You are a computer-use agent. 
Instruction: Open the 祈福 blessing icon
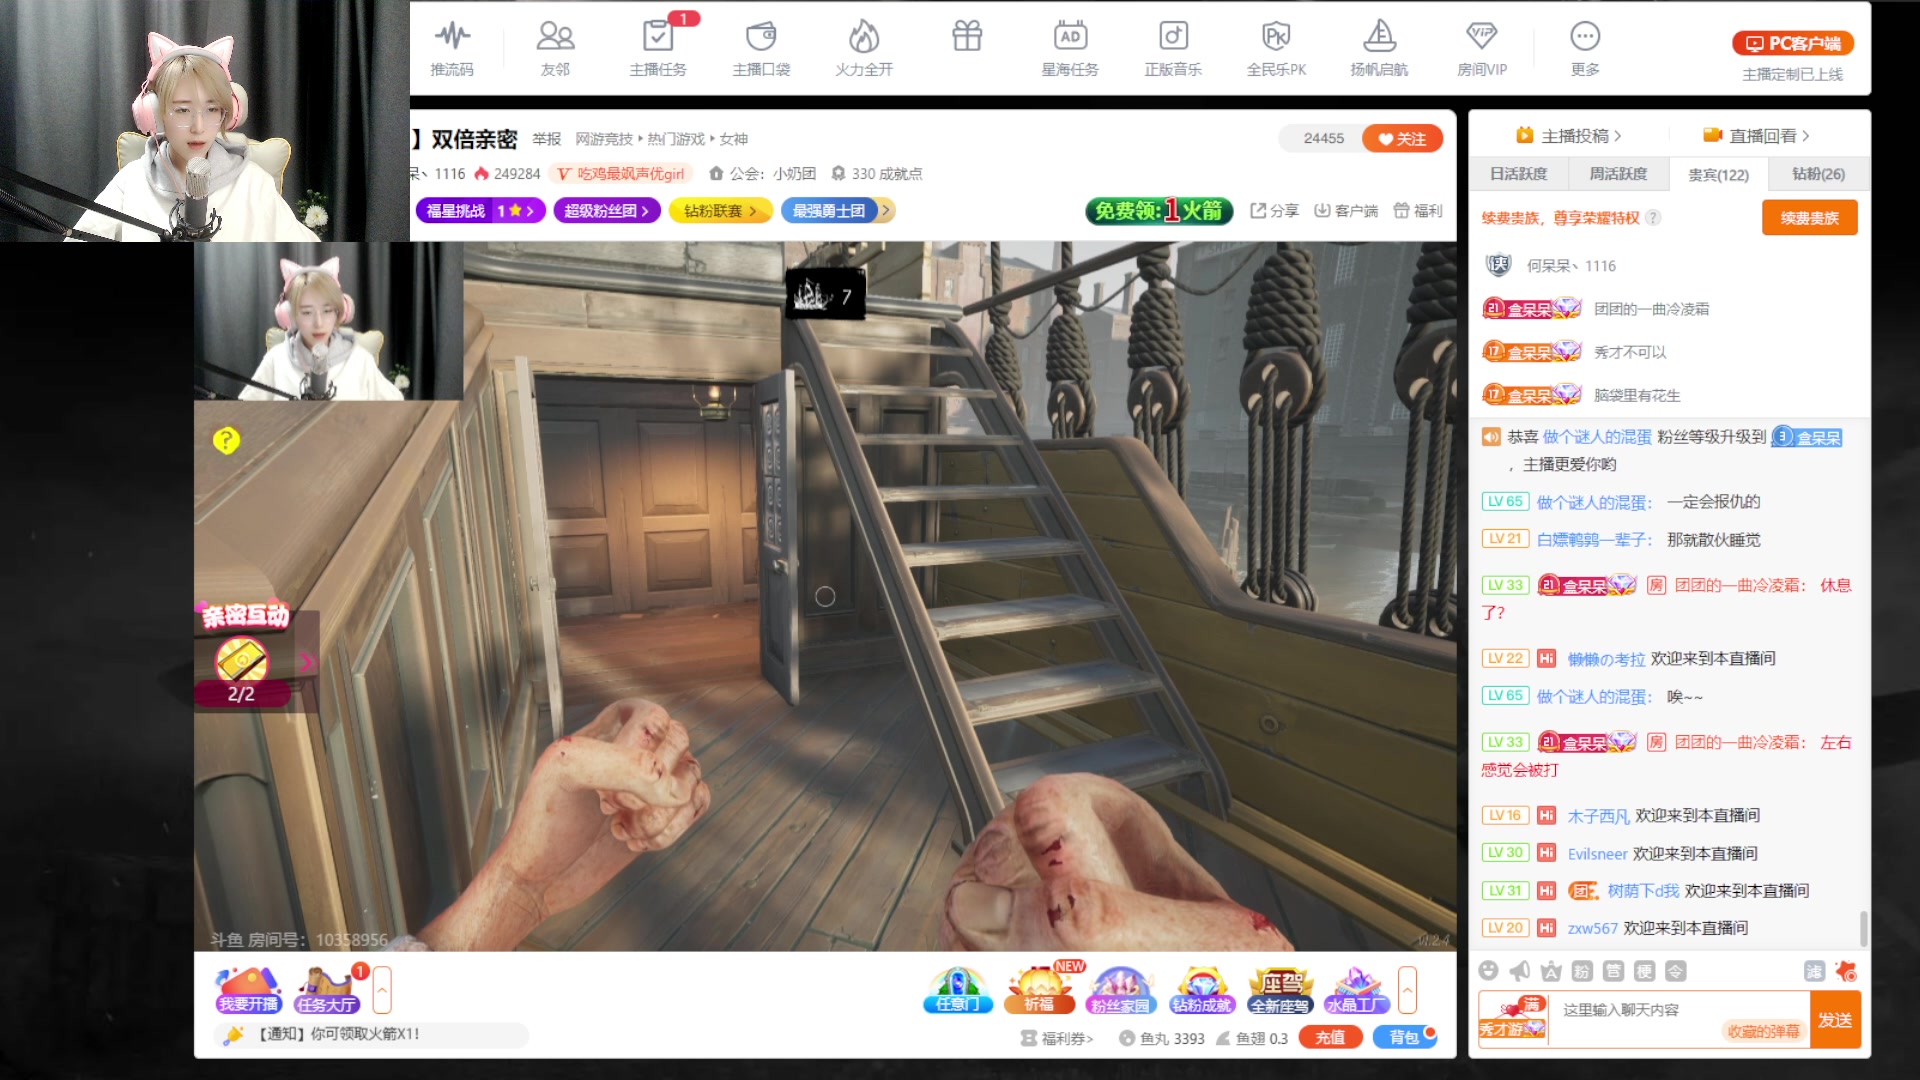[x=1040, y=991]
